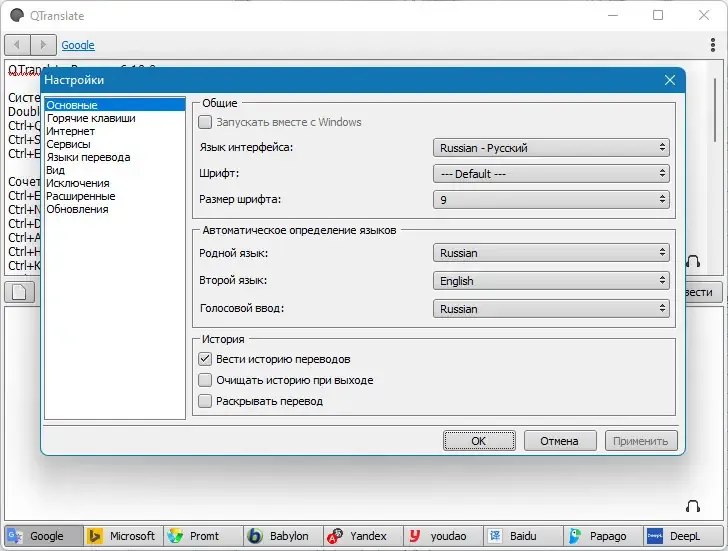Select Интернет settings category
Viewport: 728px width, 551px height.
coord(115,131)
